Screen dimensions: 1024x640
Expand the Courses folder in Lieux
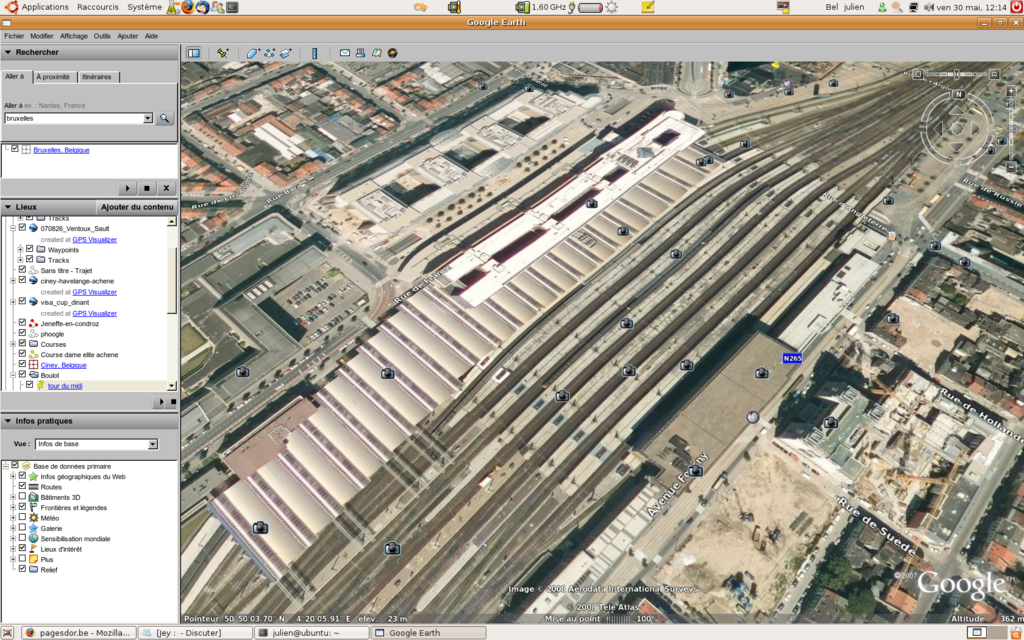12,344
